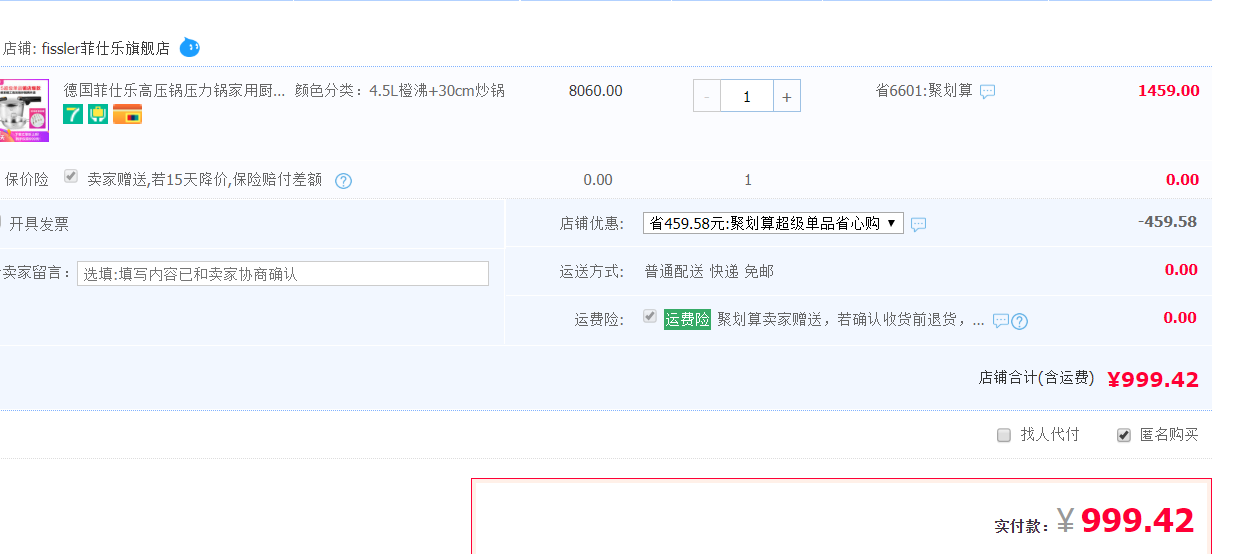Click the comment bubble icon beside the store discount dropdown
Image resolution: width=1251 pixels, height=554 pixels.
pos(918,225)
